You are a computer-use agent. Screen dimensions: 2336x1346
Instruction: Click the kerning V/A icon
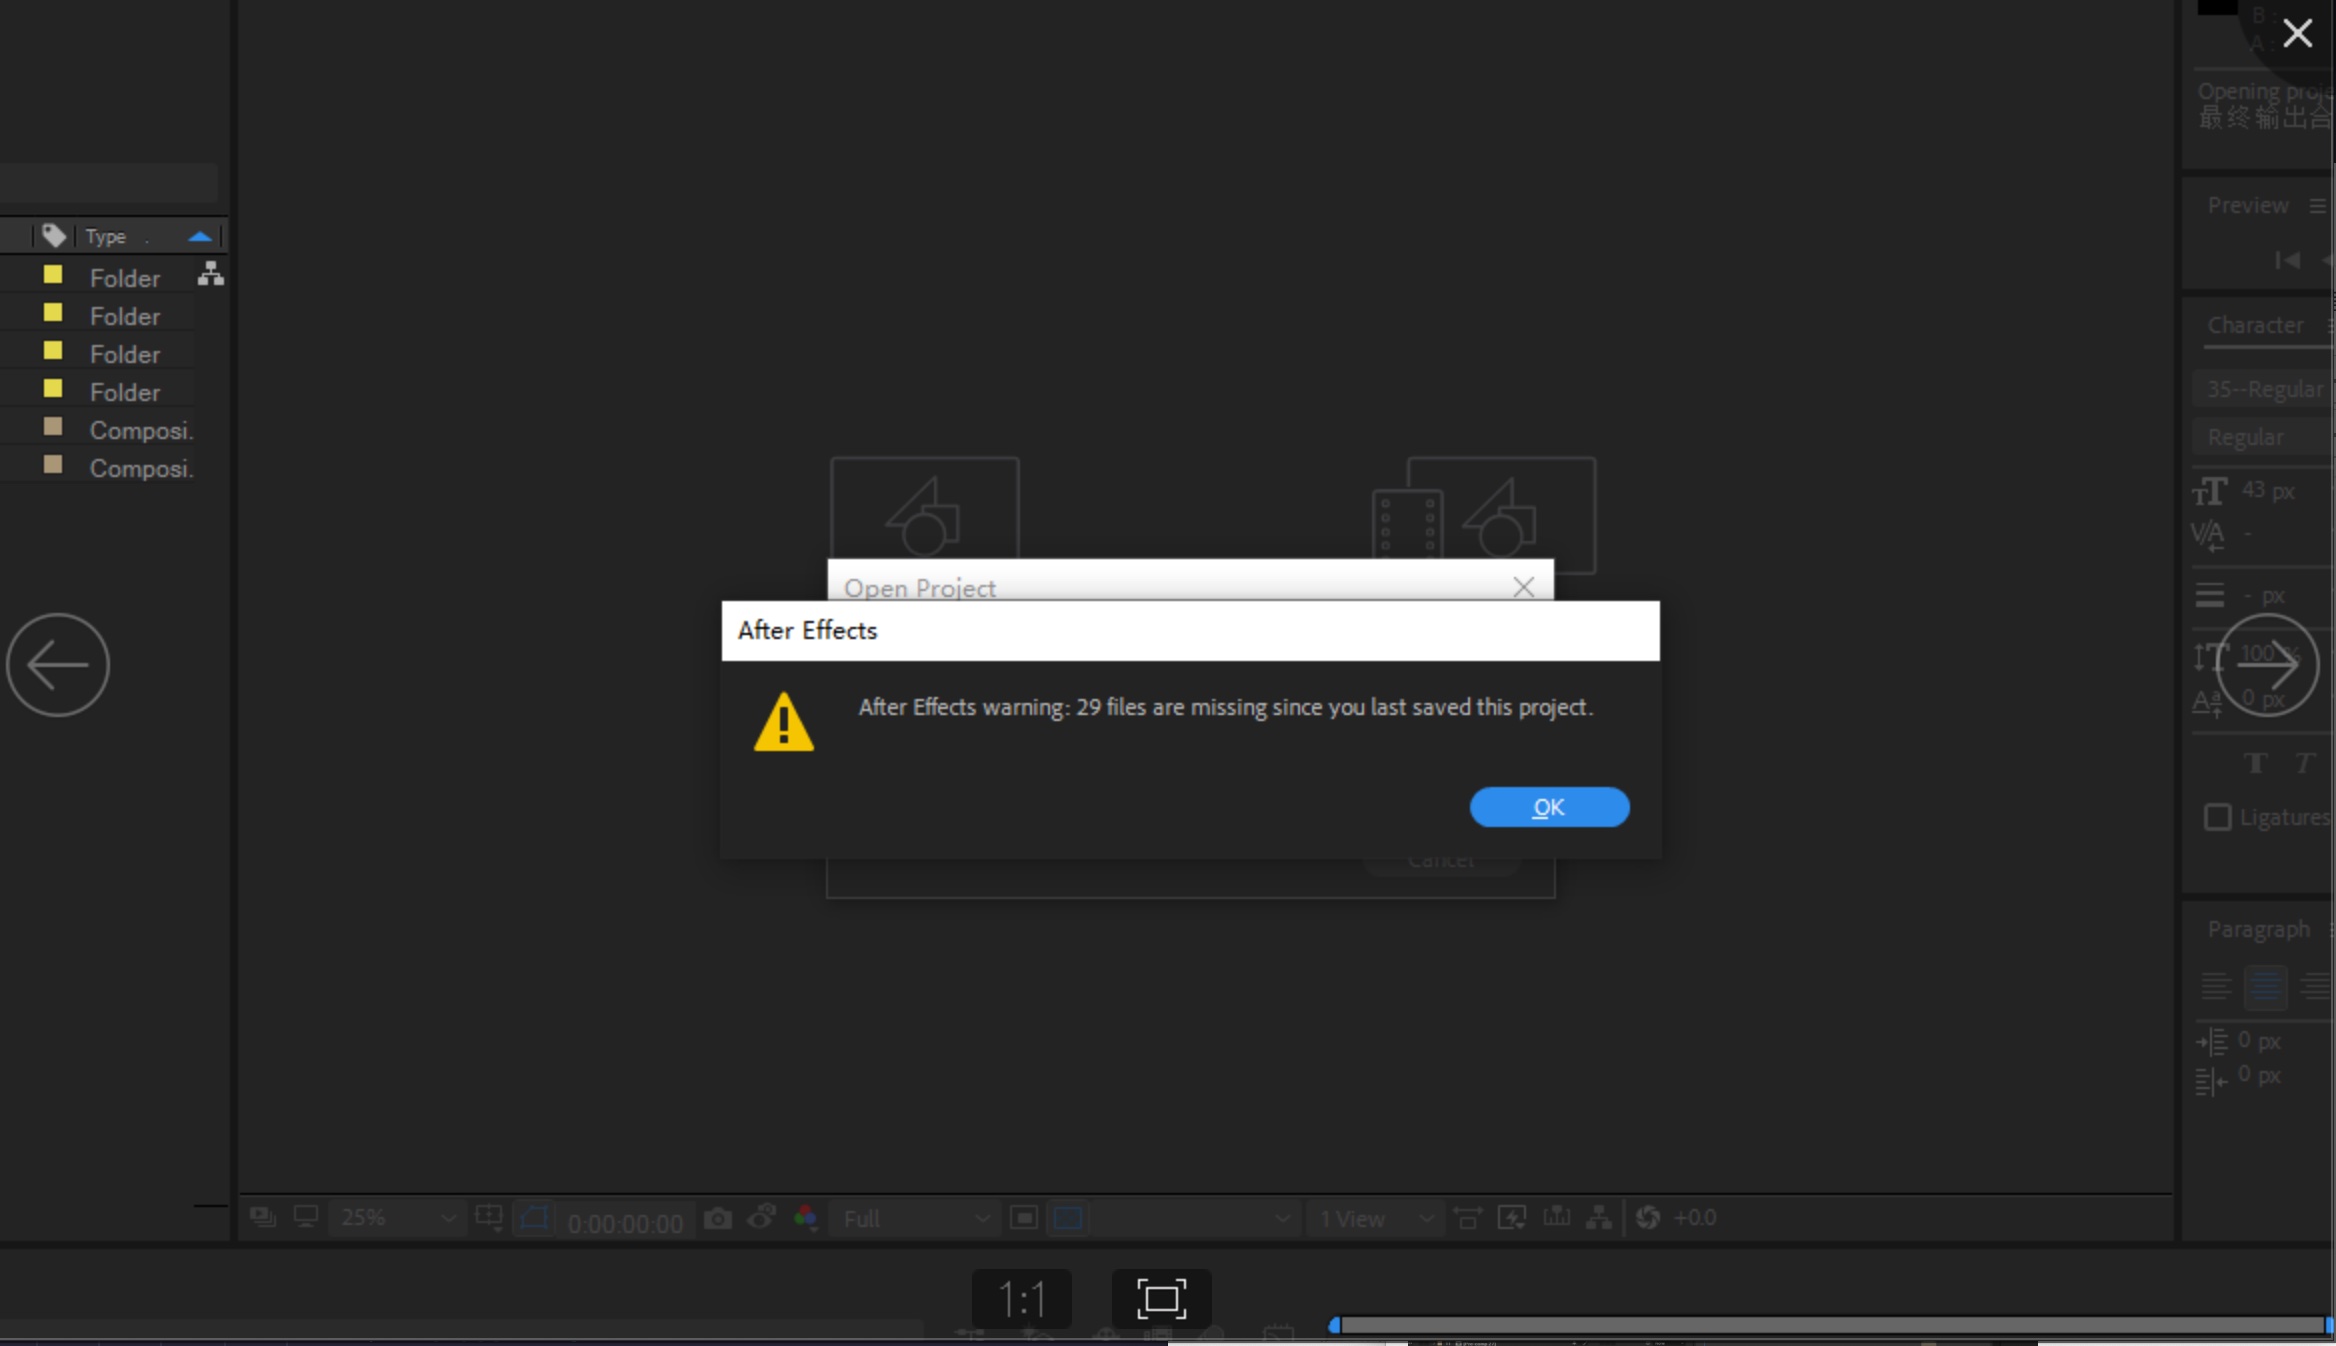click(2208, 536)
